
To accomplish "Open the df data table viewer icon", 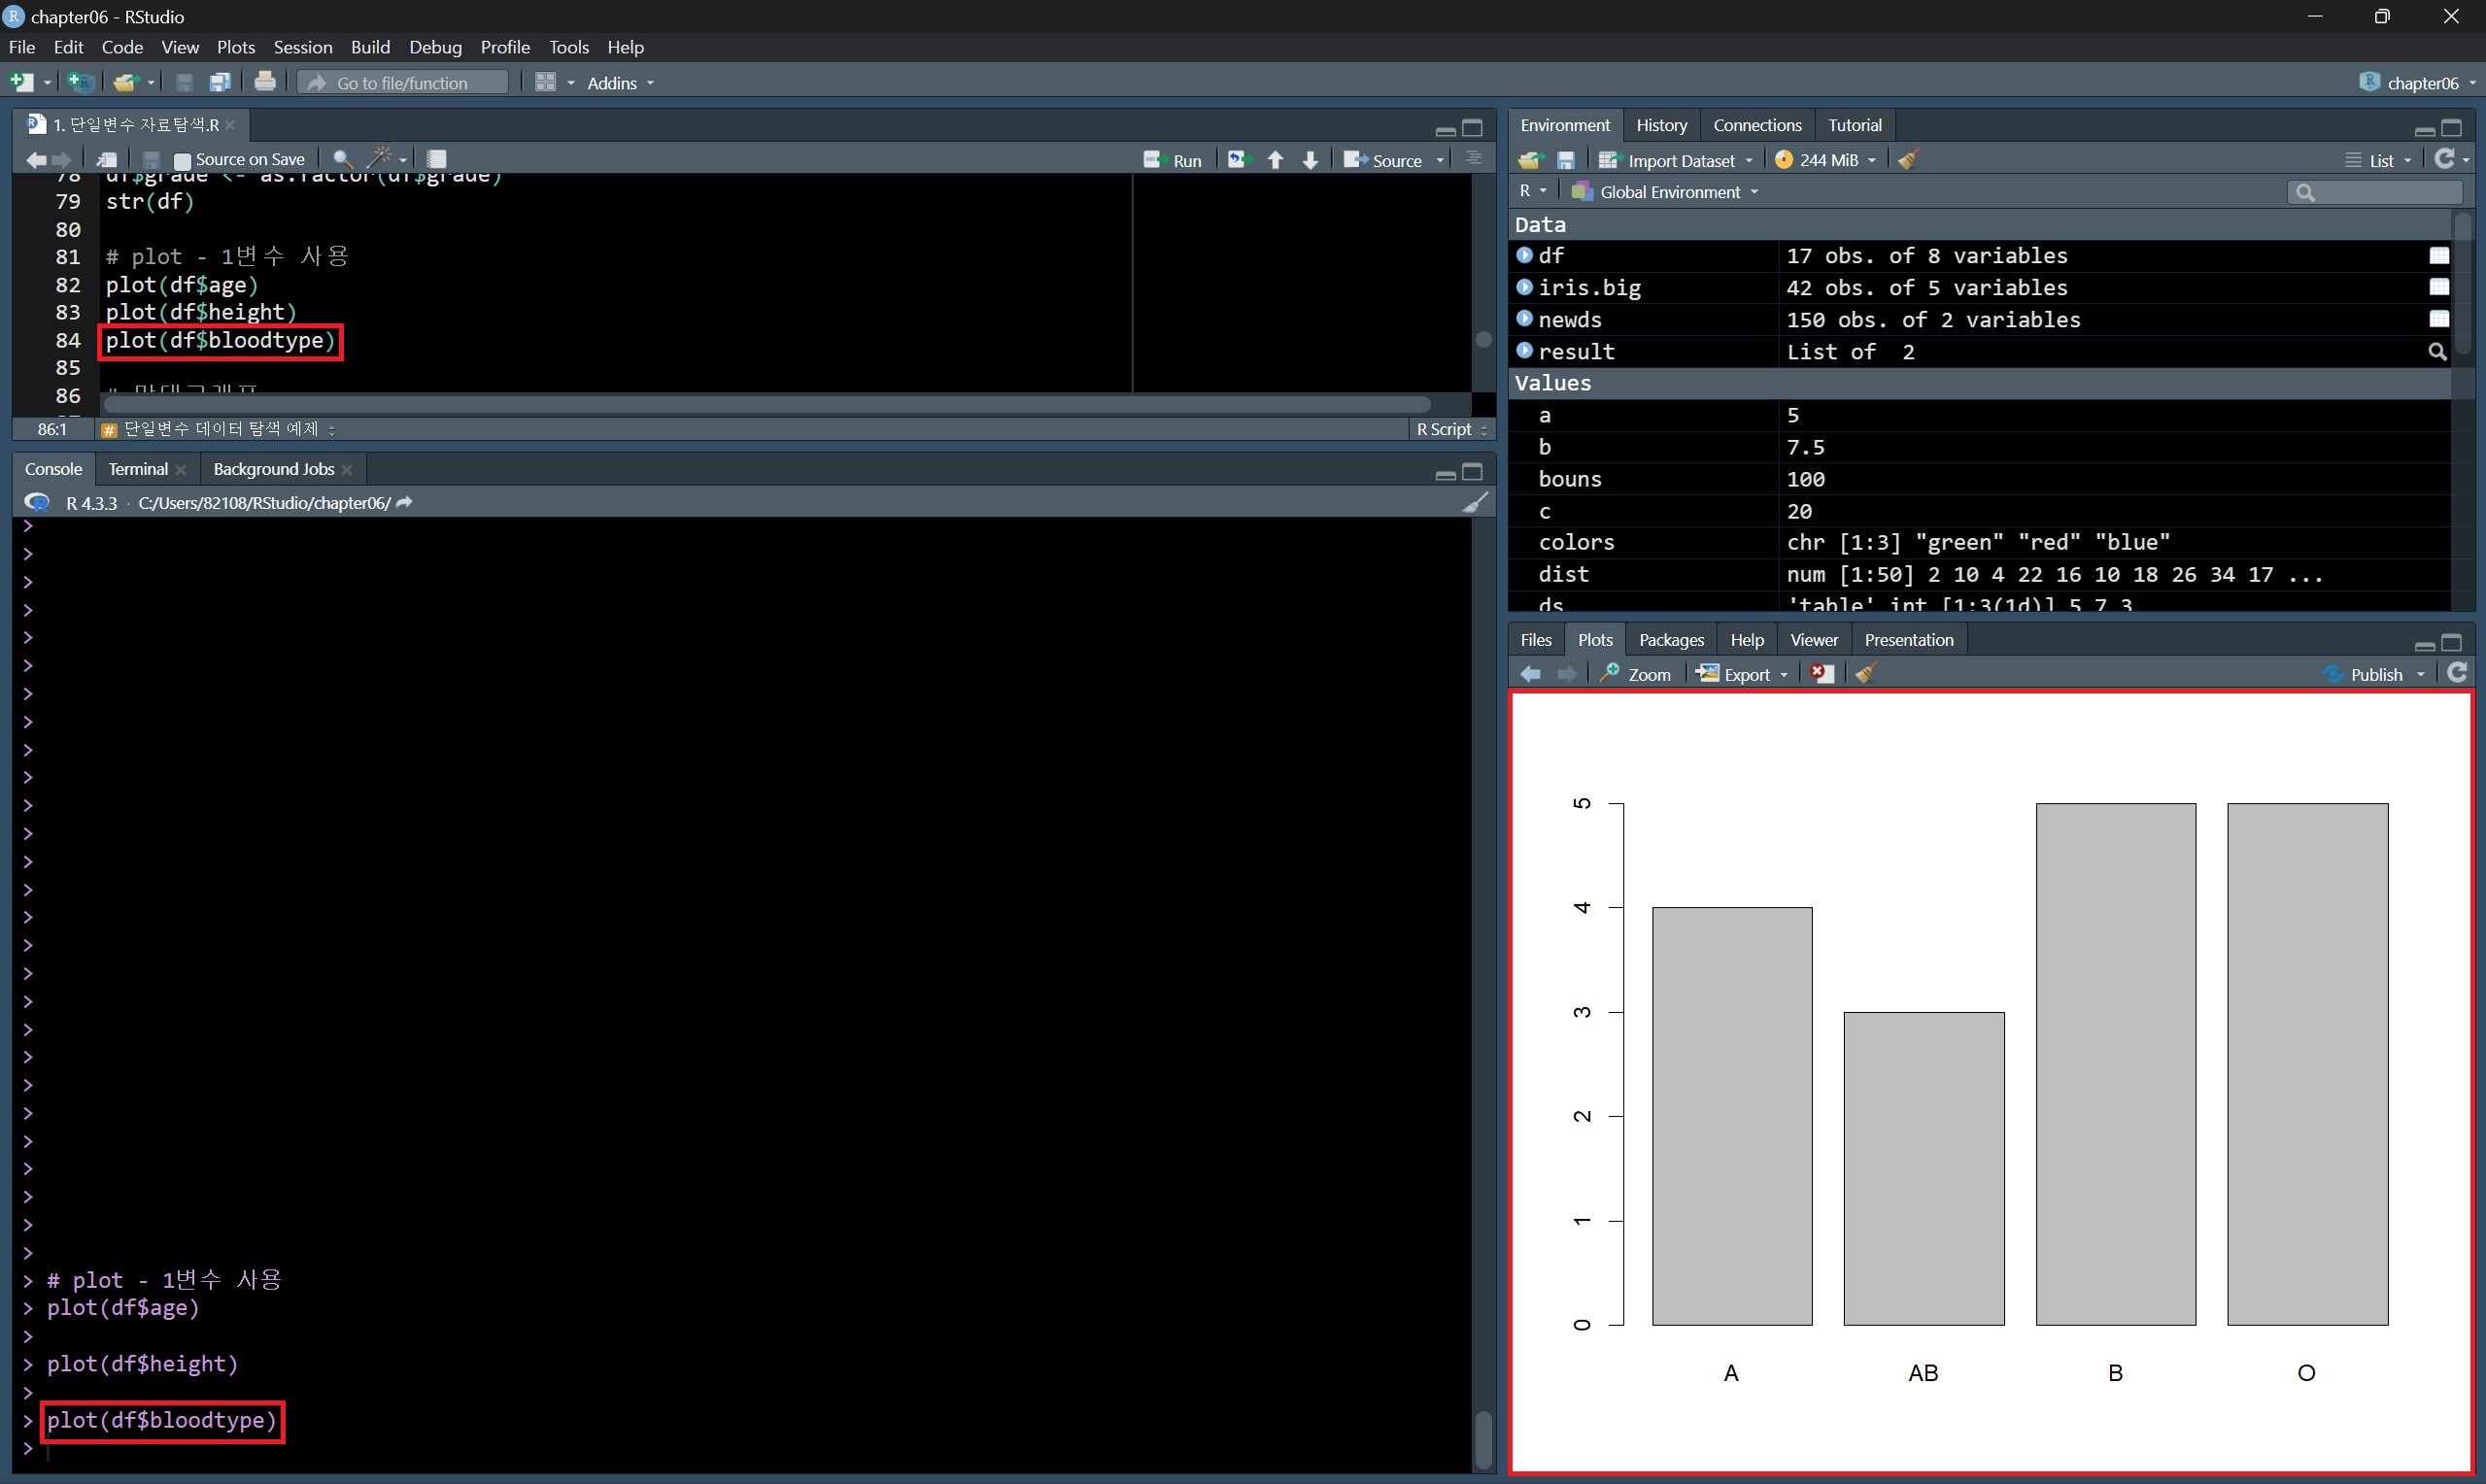I will (x=2438, y=256).
